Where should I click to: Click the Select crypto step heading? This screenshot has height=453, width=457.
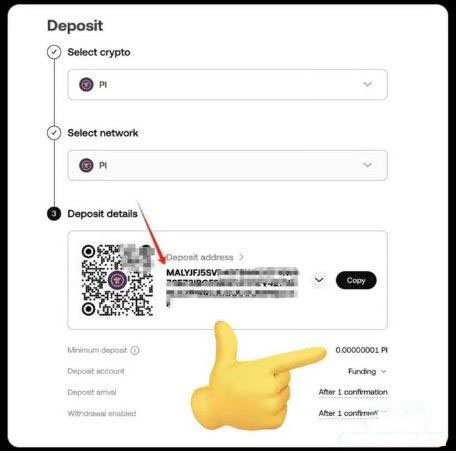point(99,52)
